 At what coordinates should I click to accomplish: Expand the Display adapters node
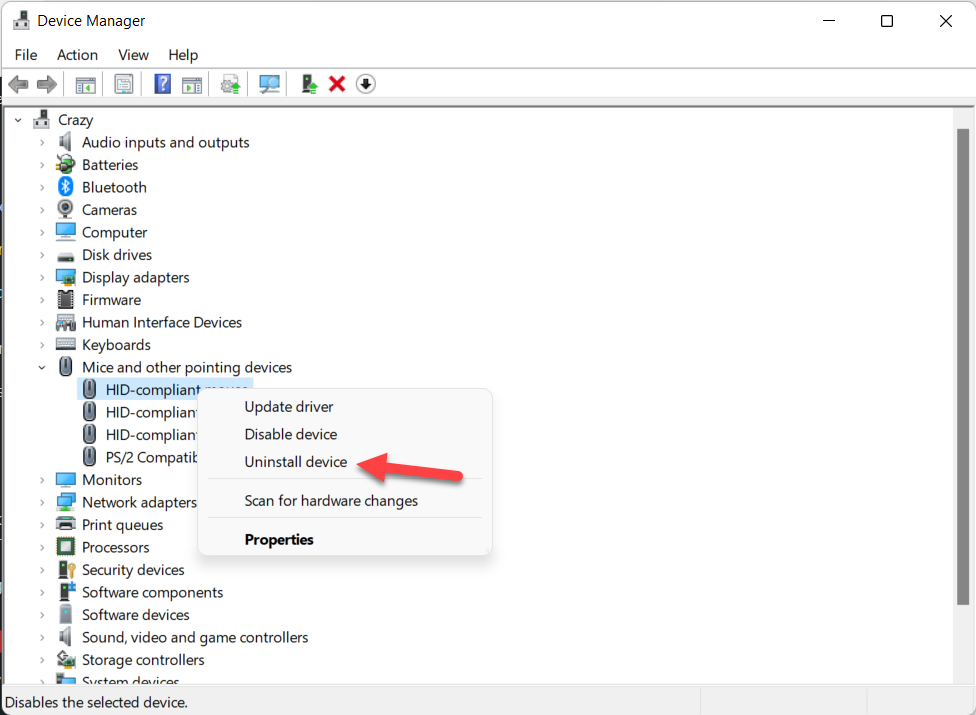coord(42,278)
